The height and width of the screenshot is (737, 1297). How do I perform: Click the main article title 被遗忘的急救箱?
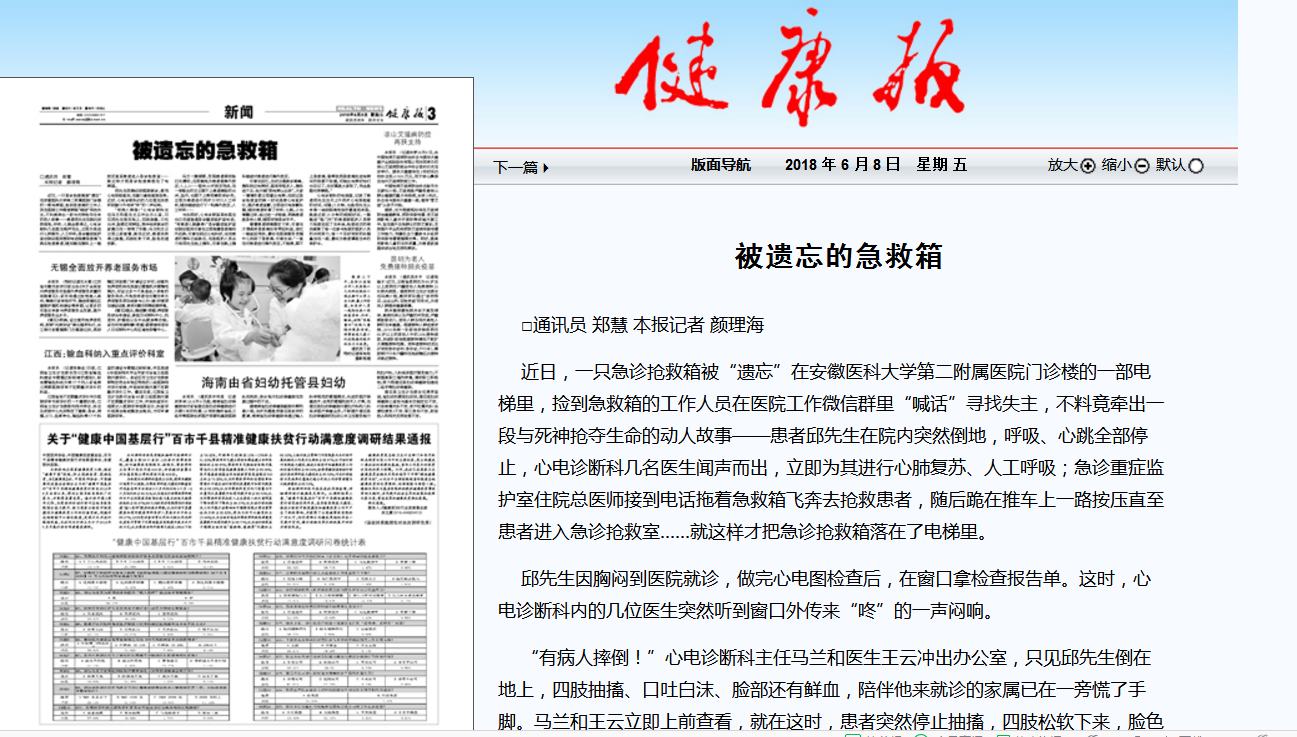(x=838, y=256)
